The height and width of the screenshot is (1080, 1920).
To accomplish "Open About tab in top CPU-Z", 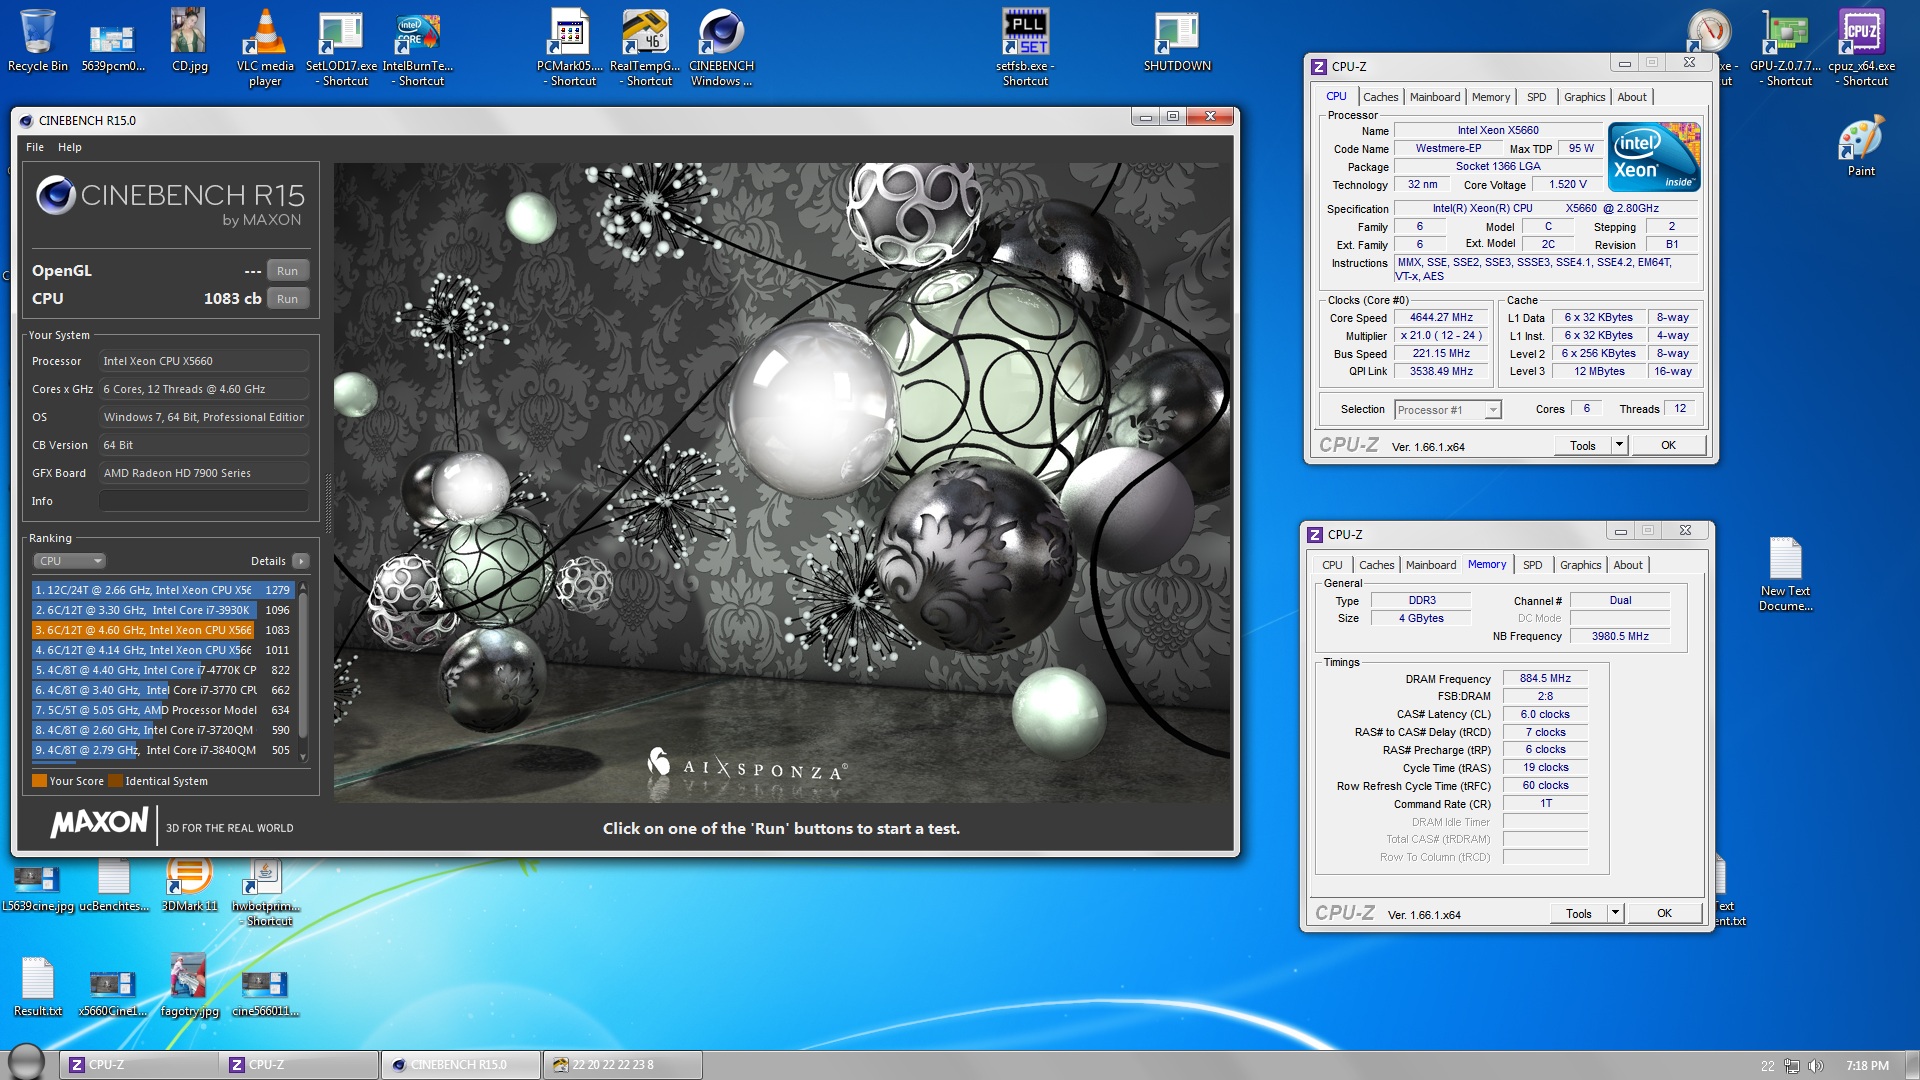I will click(x=1632, y=97).
